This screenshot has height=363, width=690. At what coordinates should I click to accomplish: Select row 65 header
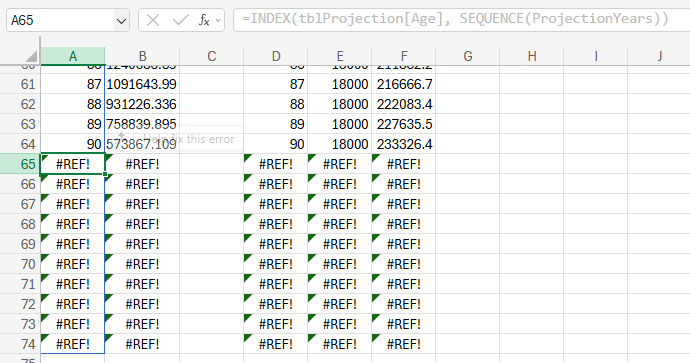click(x=20, y=164)
